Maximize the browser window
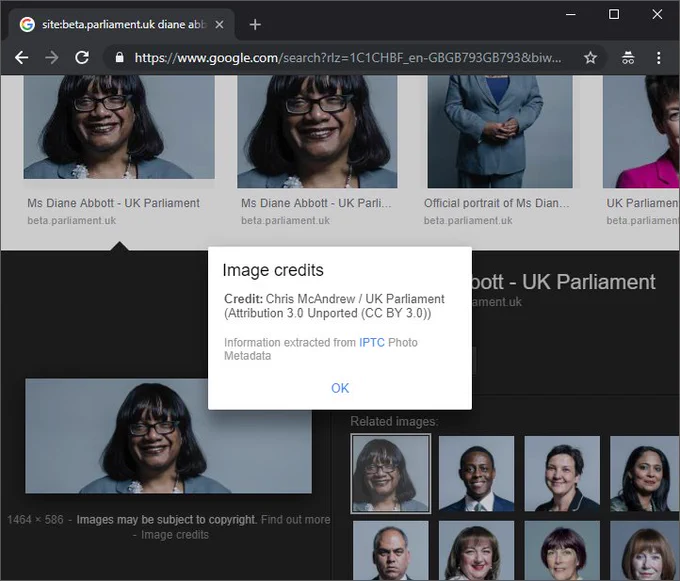 pyautogui.click(x=614, y=14)
